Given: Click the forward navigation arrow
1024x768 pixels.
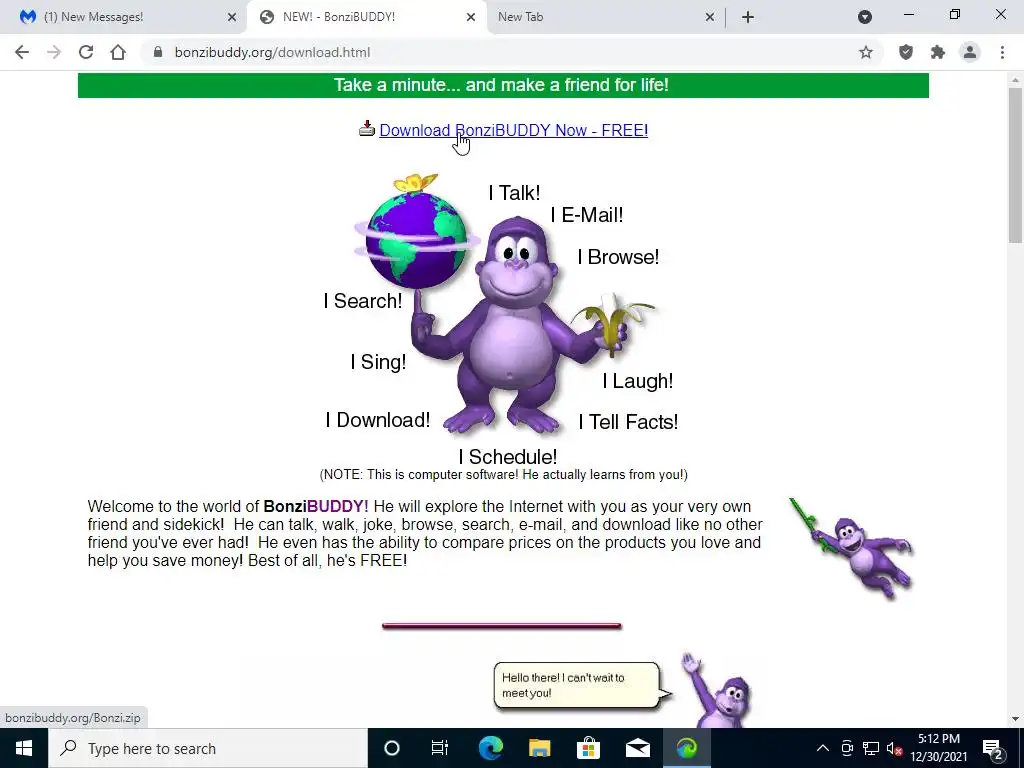Looking at the screenshot, I should click(x=54, y=52).
